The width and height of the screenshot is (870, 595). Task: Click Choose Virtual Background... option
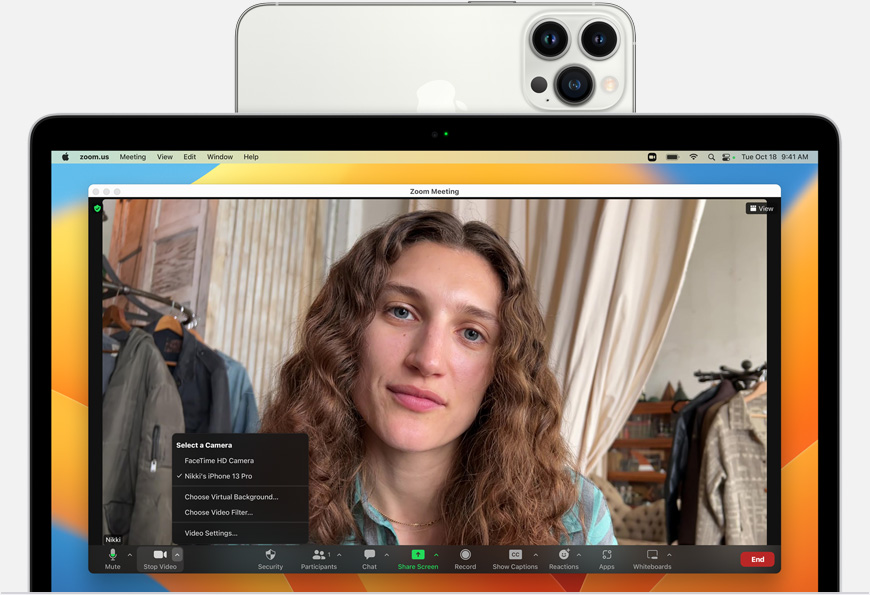pyautogui.click(x=231, y=497)
